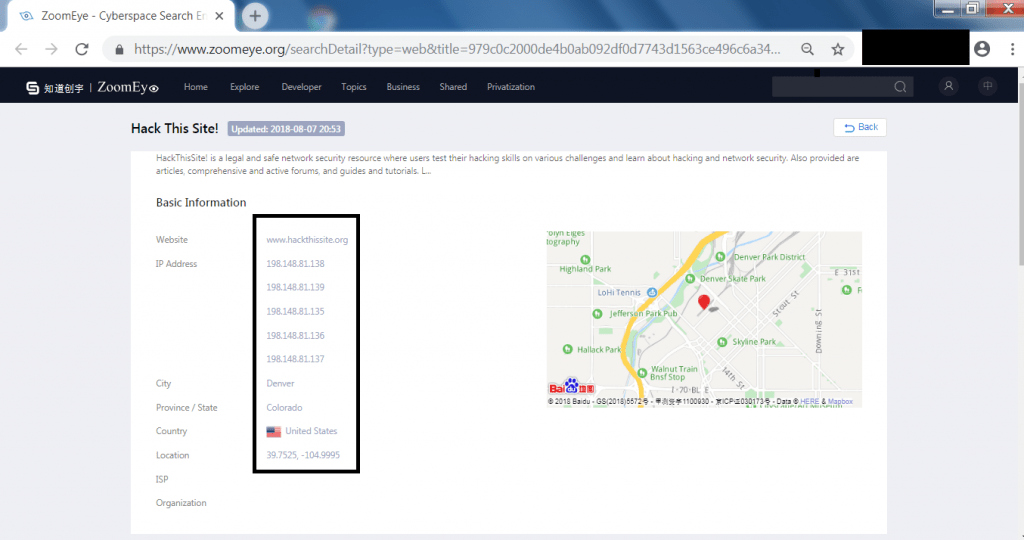The width and height of the screenshot is (1024, 540).
Task: Open the Topics menu item
Action: tap(353, 87)
